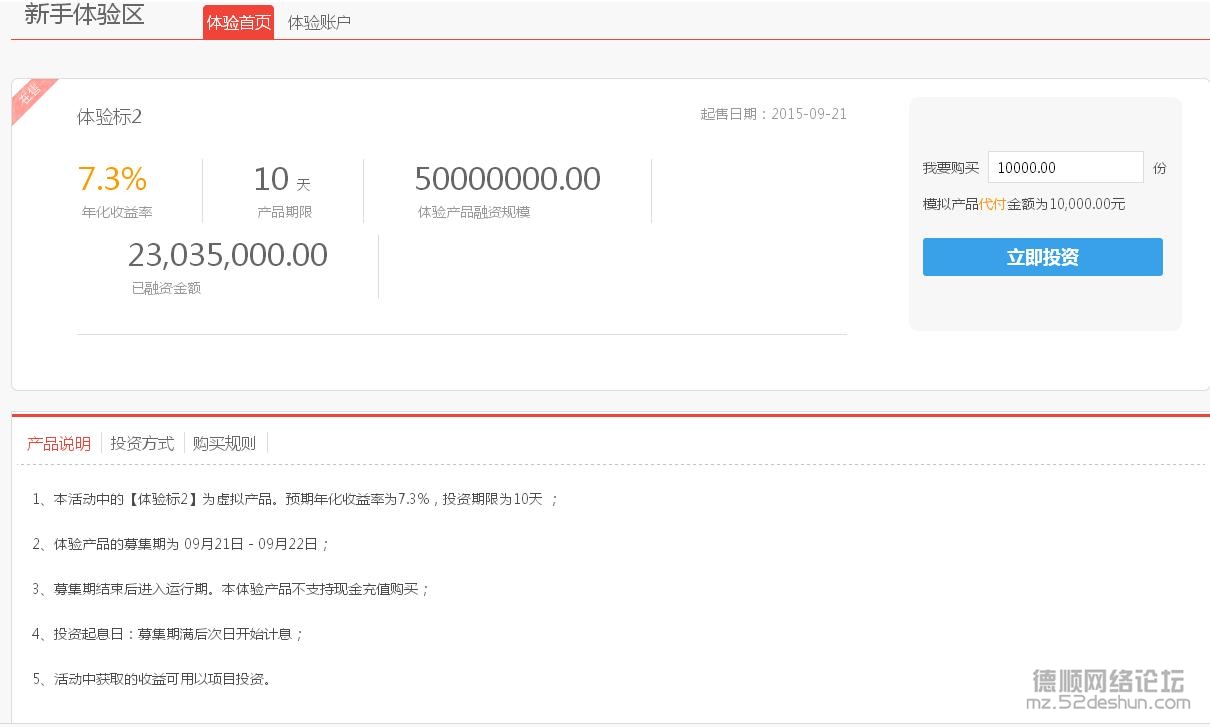This screenshot has height=727, width=1210.
Task: Open the 购买规则 tab
Action: [224, 443]
